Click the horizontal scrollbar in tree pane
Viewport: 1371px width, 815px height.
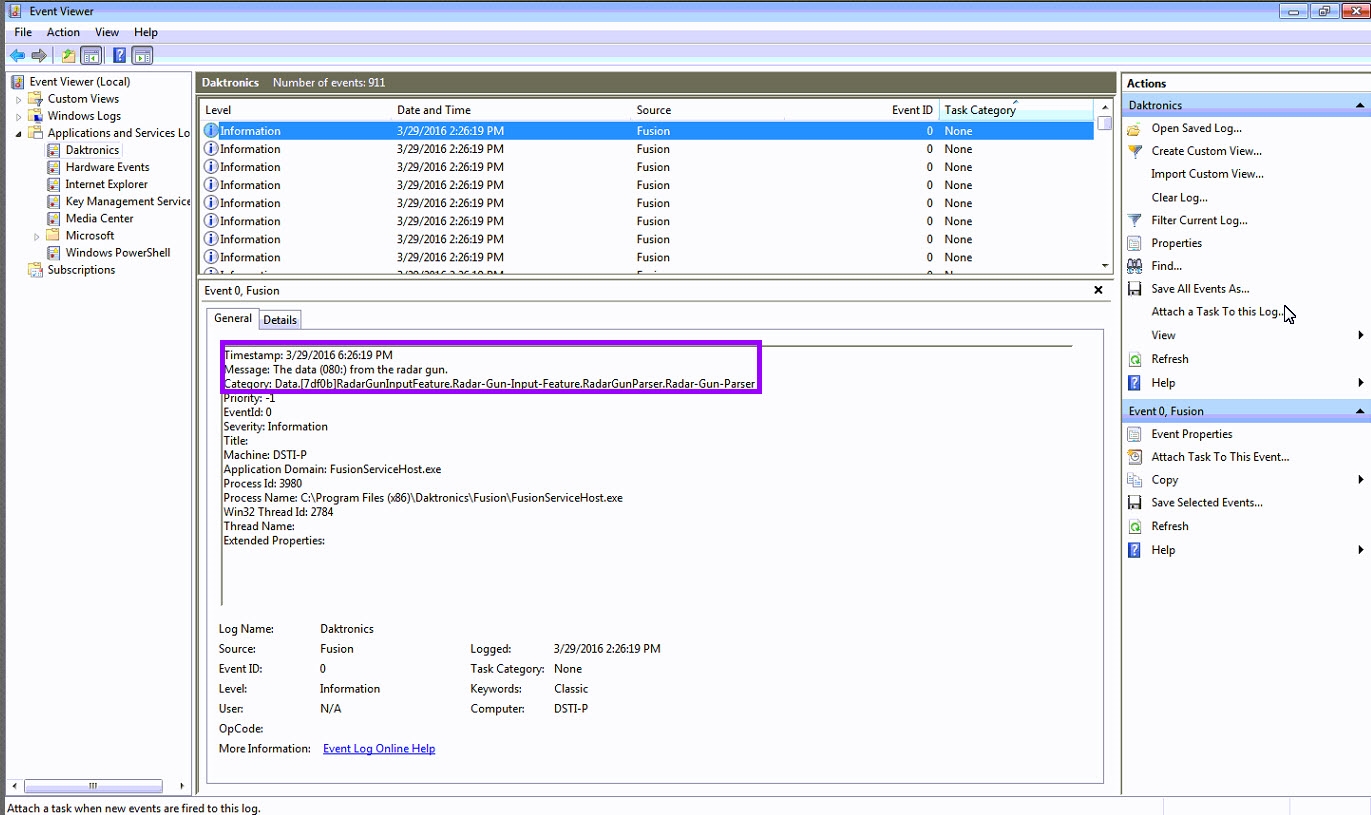coord(93,786)
